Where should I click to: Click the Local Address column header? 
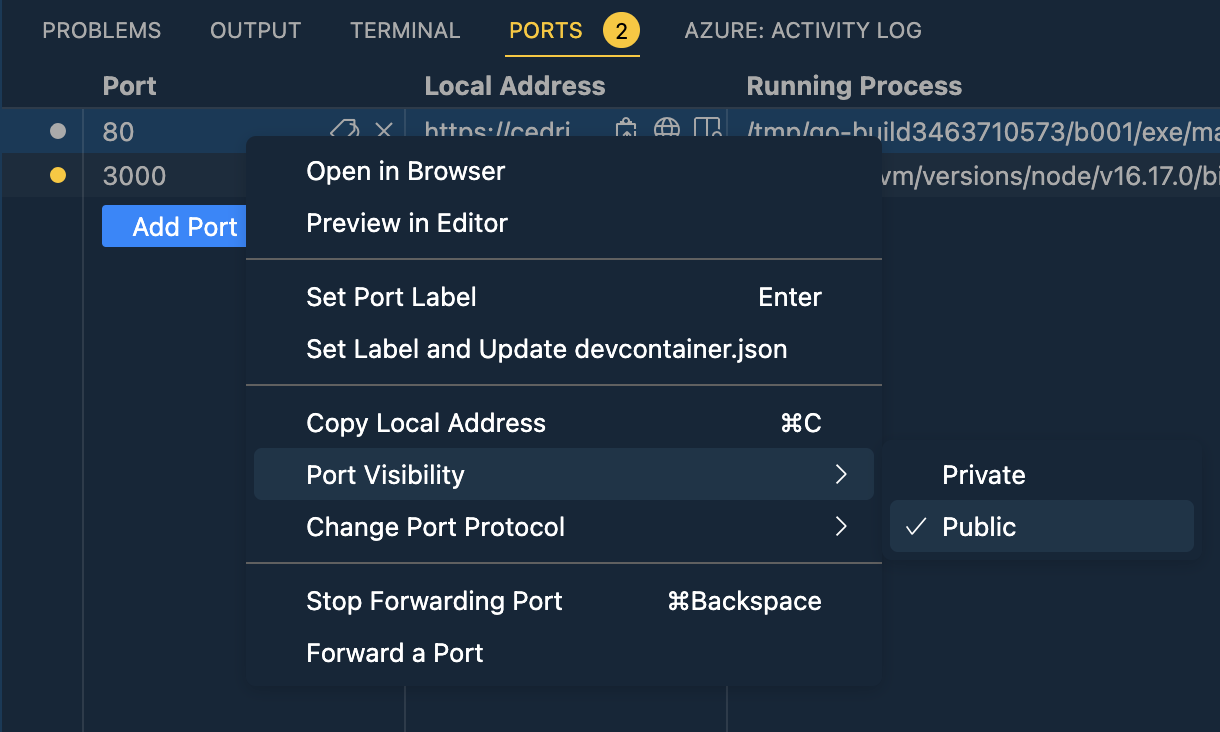(515, 86)
